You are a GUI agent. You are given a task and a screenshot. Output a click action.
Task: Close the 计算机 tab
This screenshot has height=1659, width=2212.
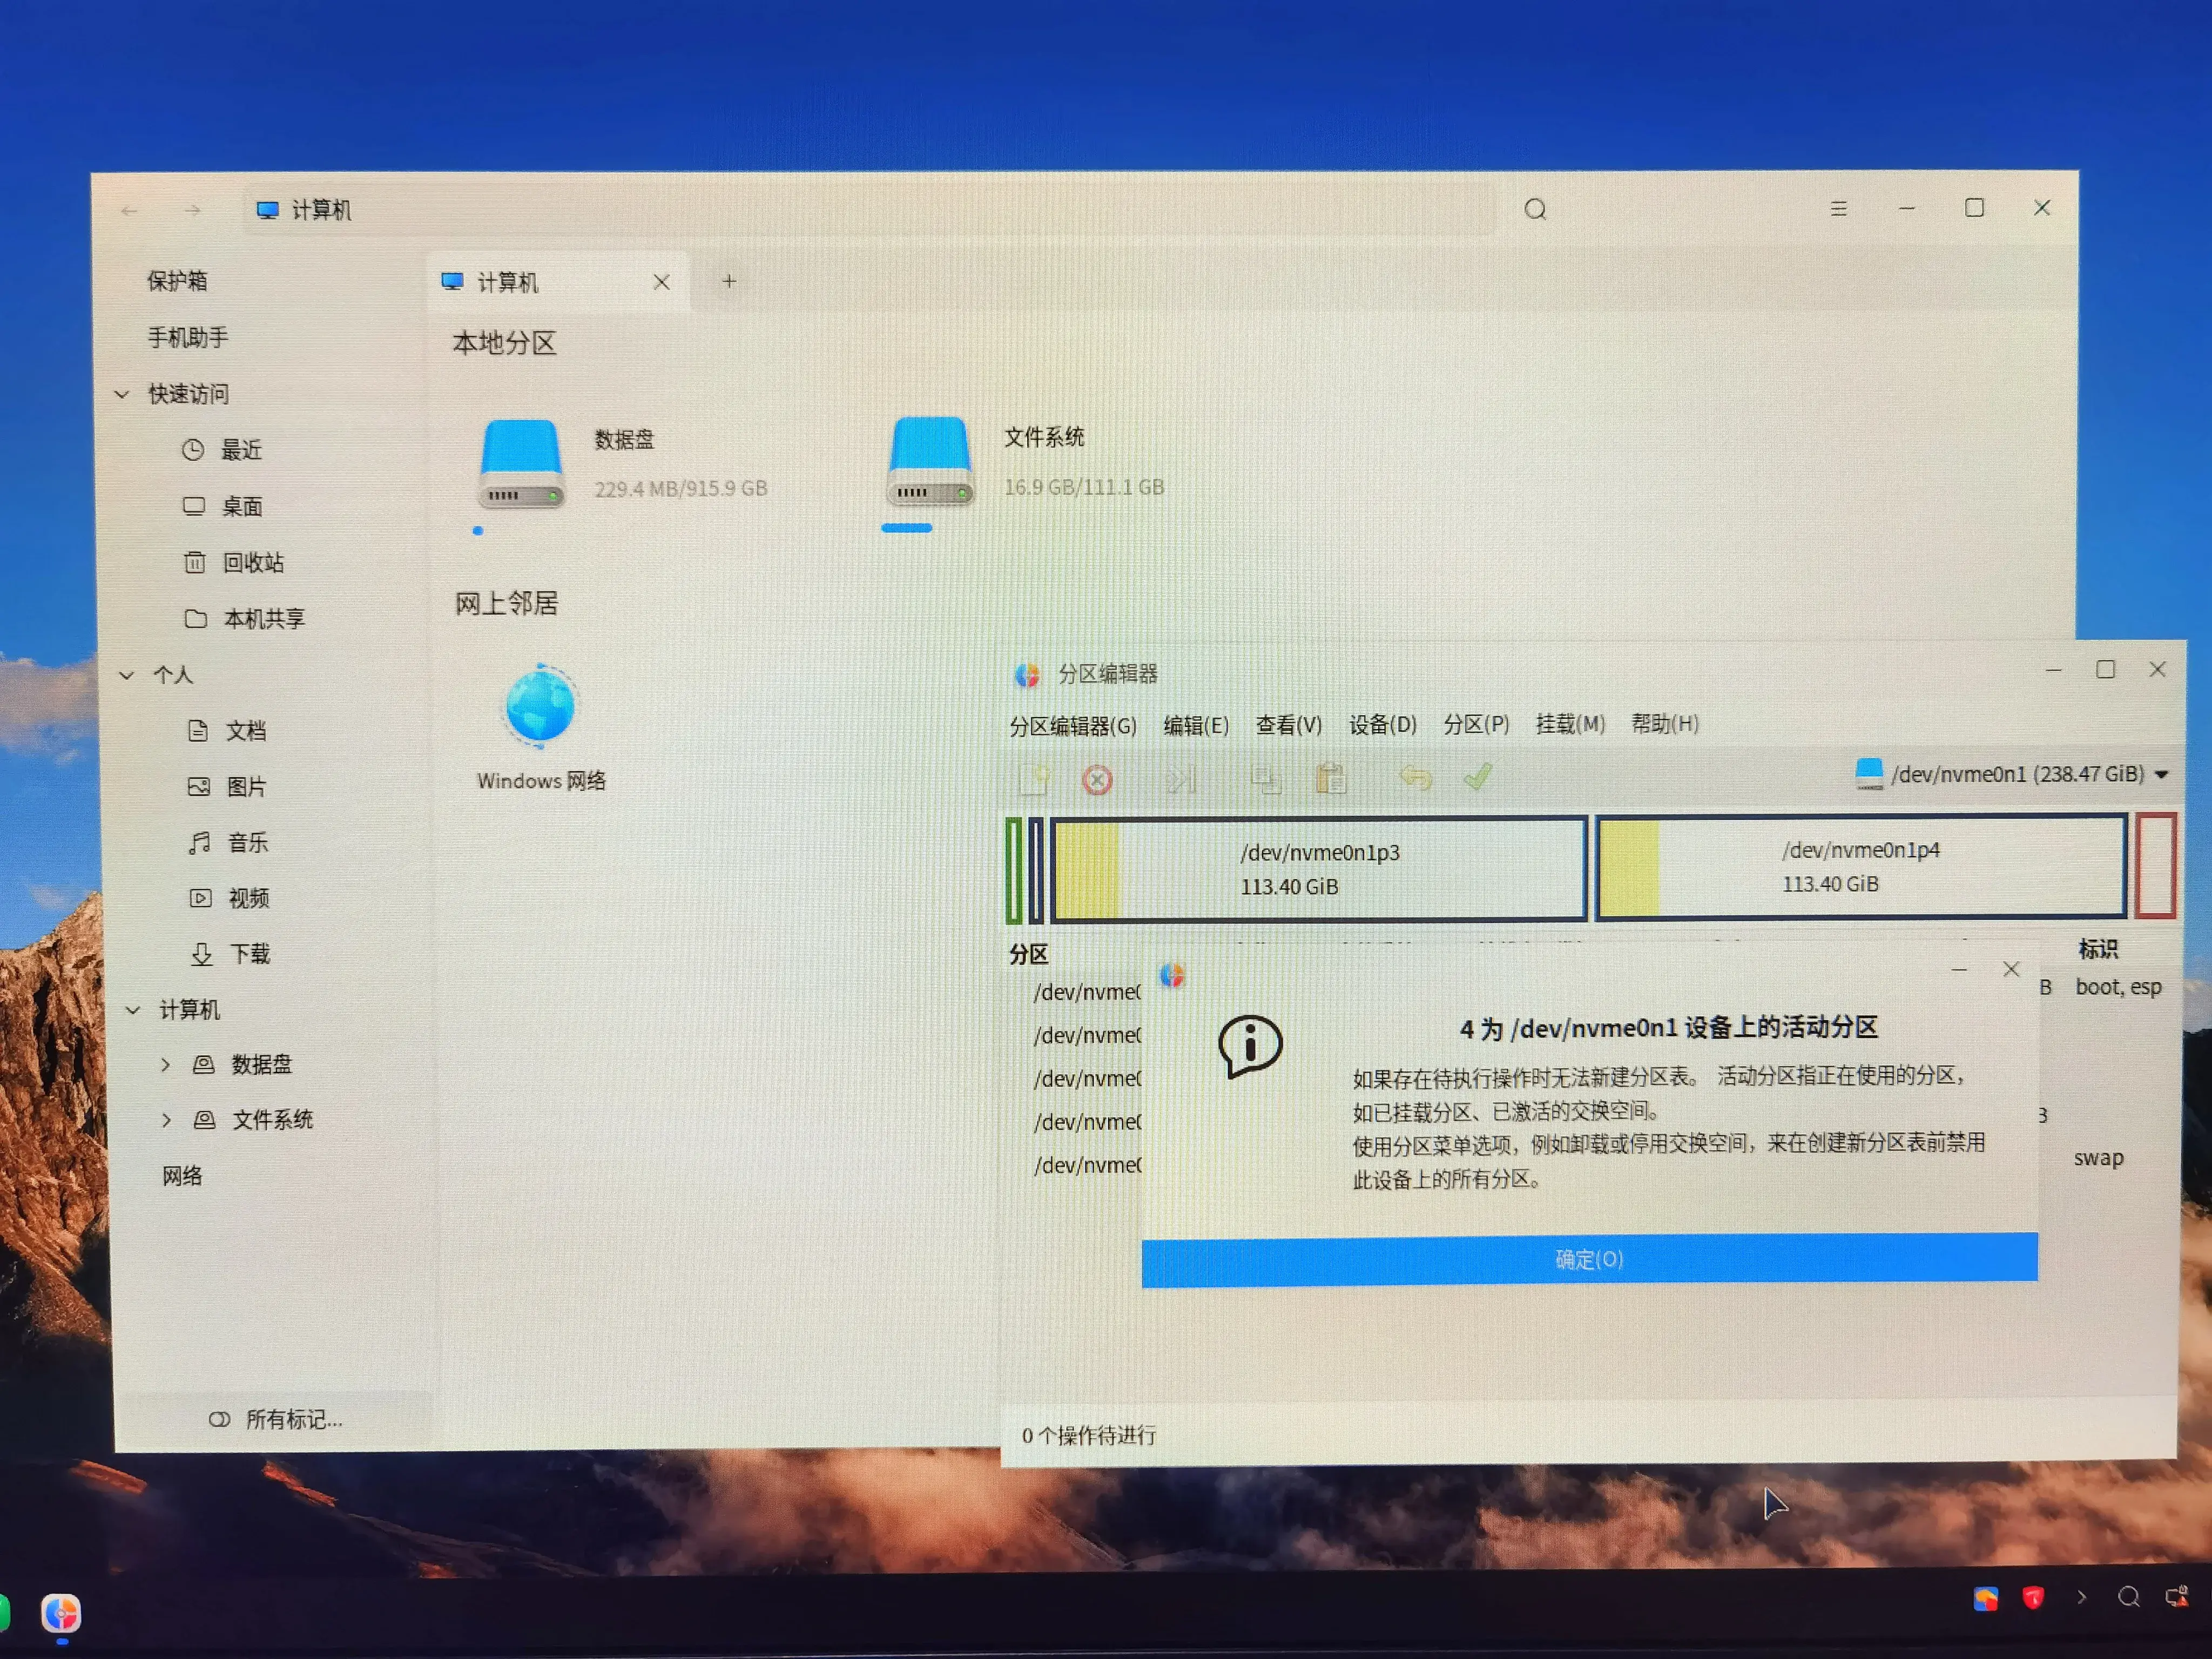661,282
